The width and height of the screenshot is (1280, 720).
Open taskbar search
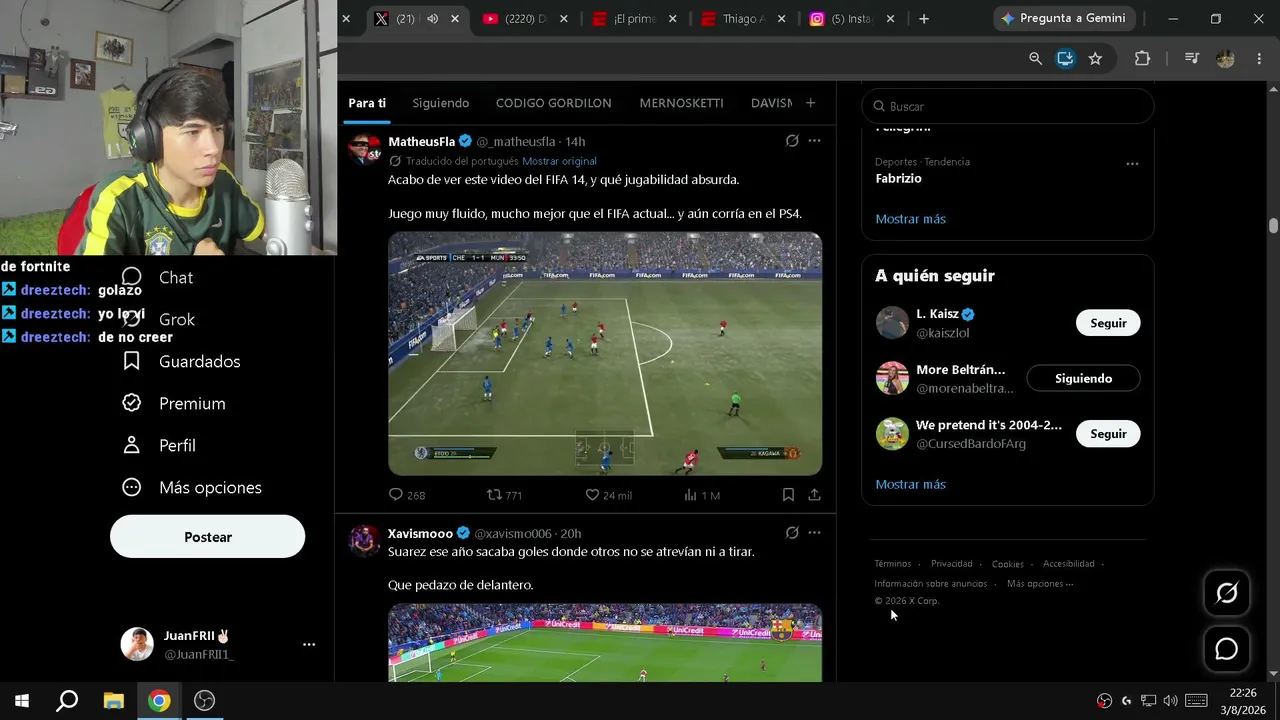[67, 700]
